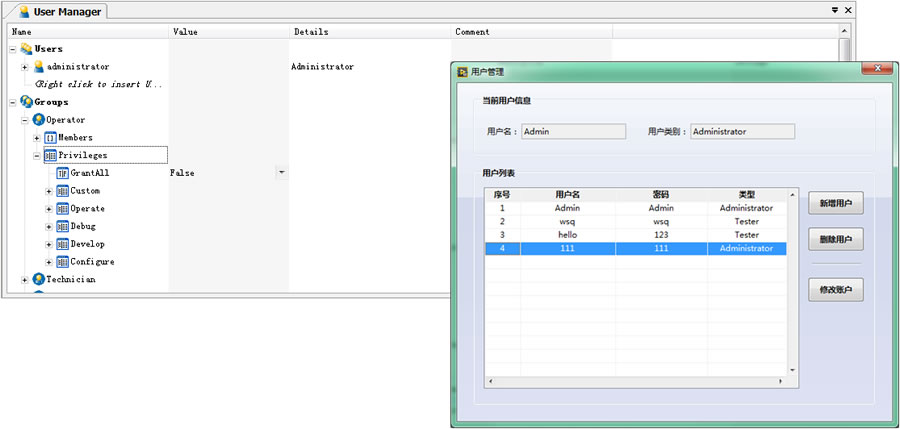Screen dimensions: 900x429
Task: Click the 用户名 field showing Admin
Action: (573, 131)
